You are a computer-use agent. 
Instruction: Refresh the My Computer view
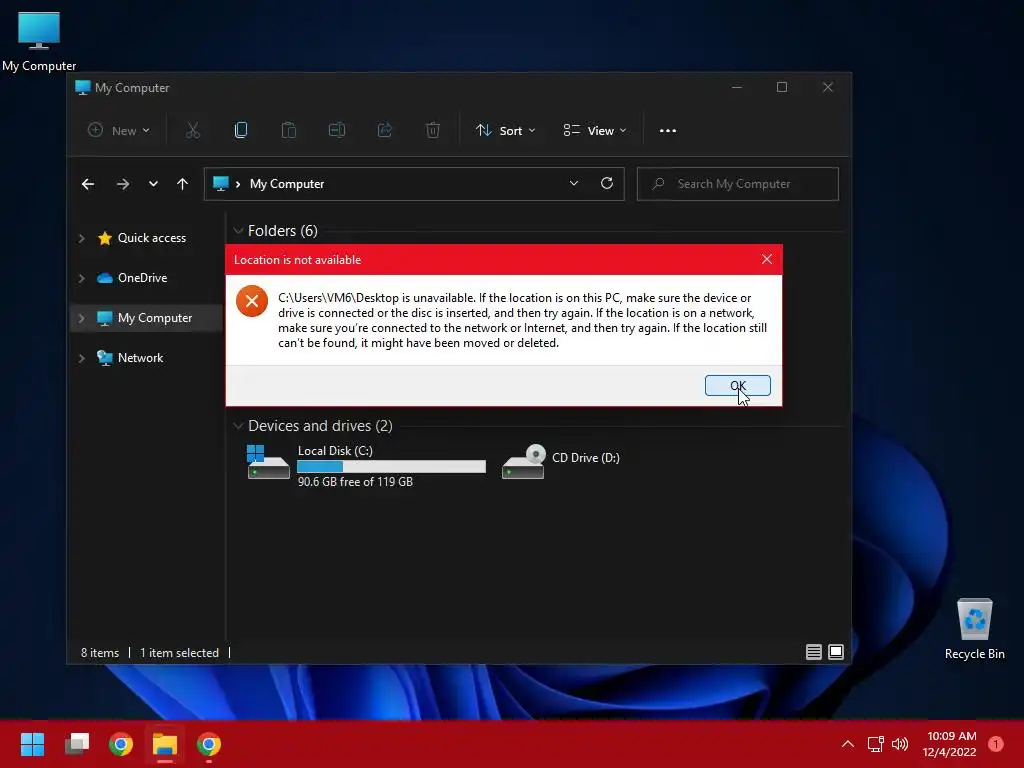[x=607, y=184]
